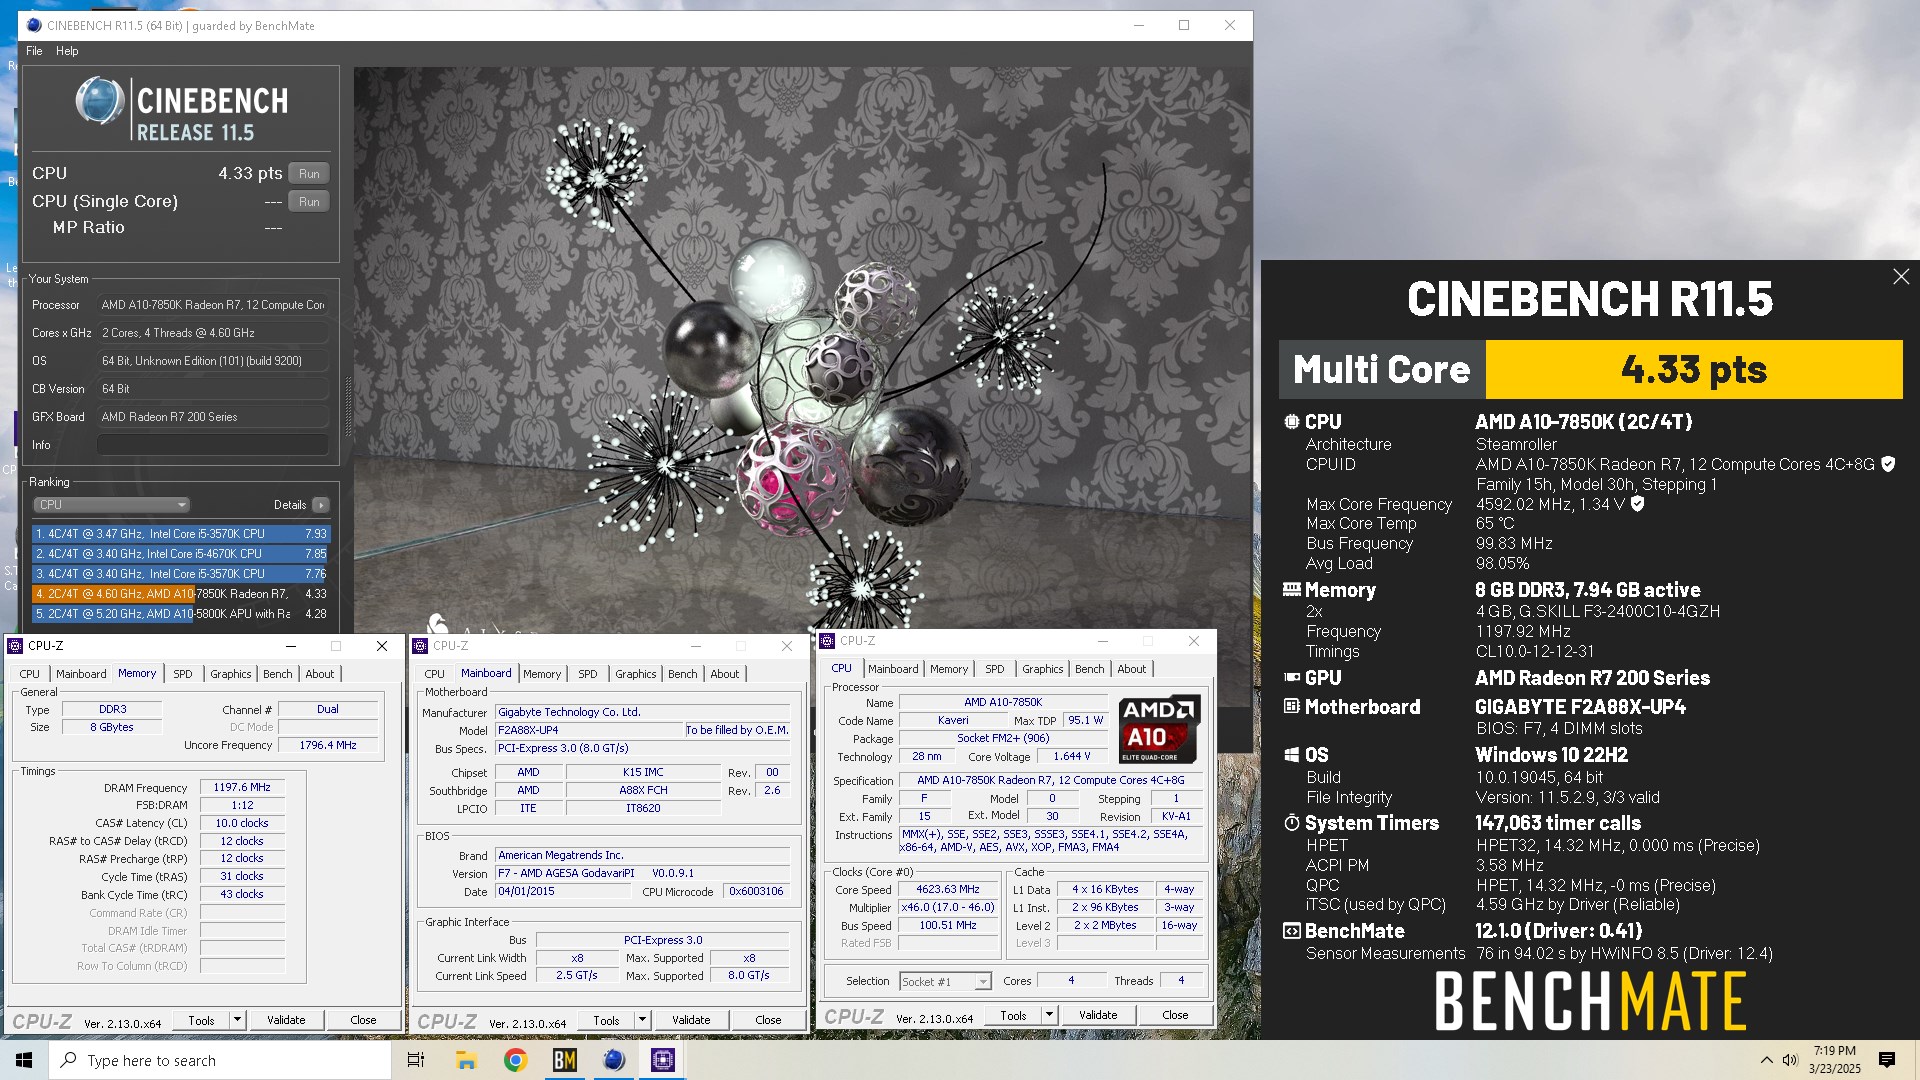1920x1080 pixels.
Task: Run the CPU multi-core benchmark
Action: click(309, 174)
